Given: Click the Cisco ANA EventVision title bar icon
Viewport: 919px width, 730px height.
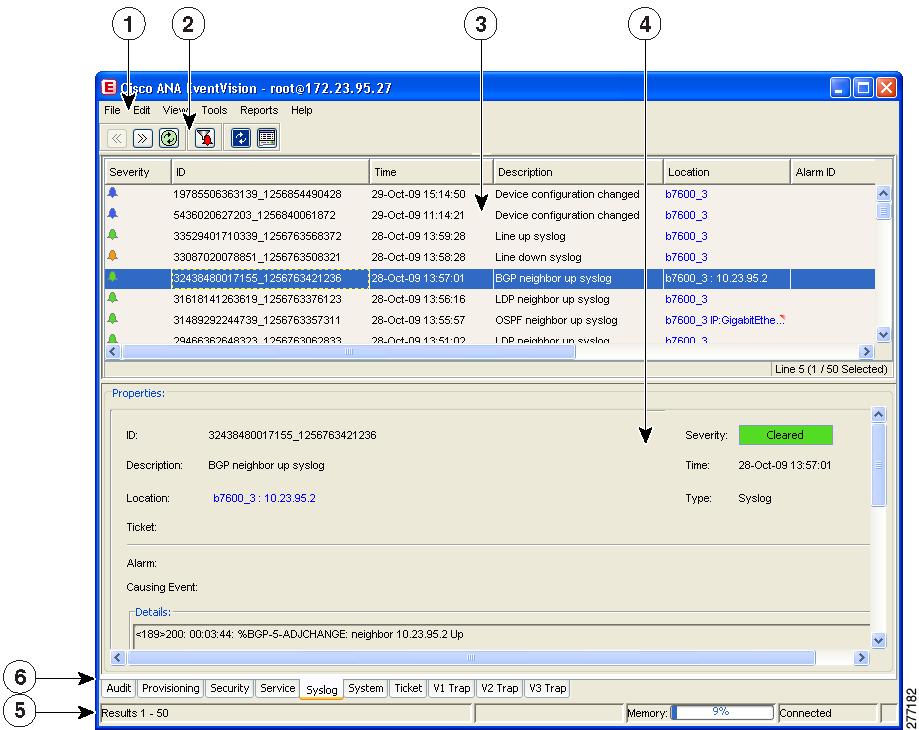Looking at the screenshot, I should 109,87.
